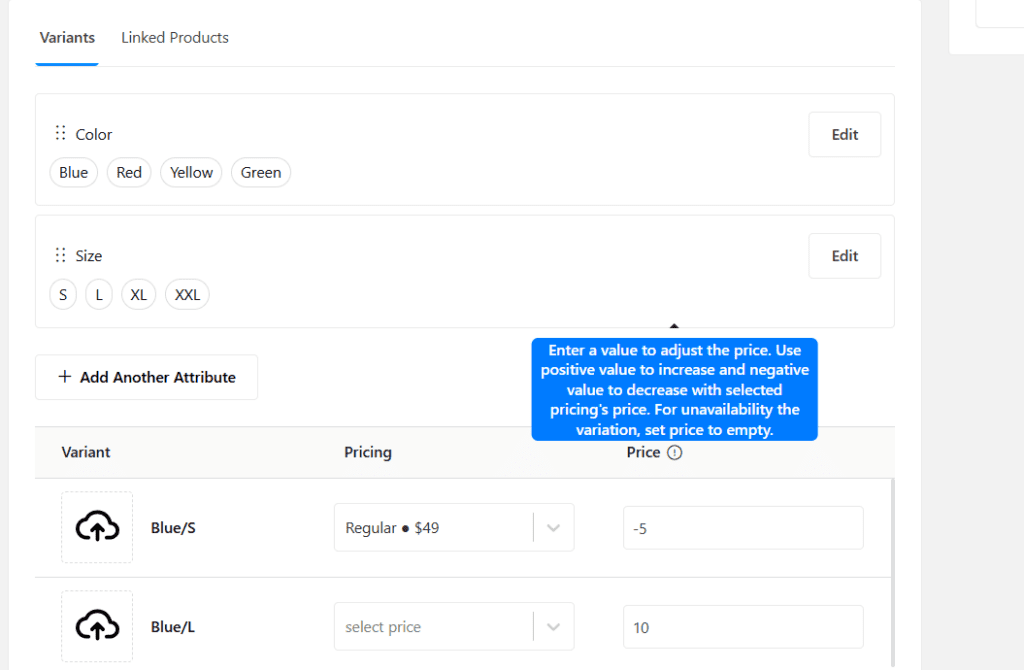The width and height of the screenshot is (1024, 670).
Task: Click the price field containing 10
Action: 742,626
